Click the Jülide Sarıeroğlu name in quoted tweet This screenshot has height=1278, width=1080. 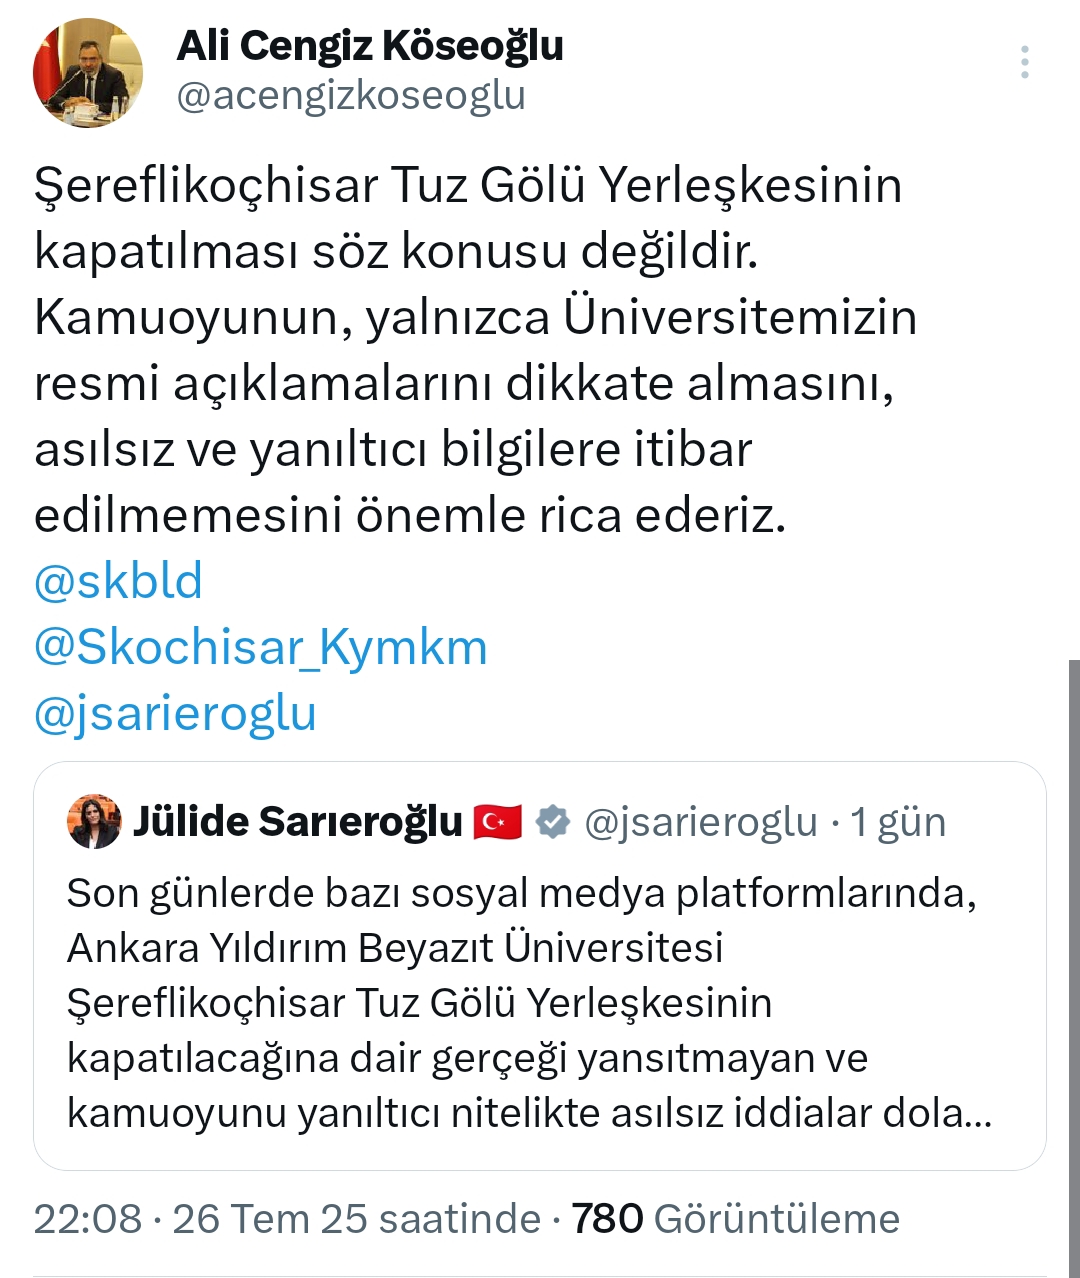click(298, 822)
